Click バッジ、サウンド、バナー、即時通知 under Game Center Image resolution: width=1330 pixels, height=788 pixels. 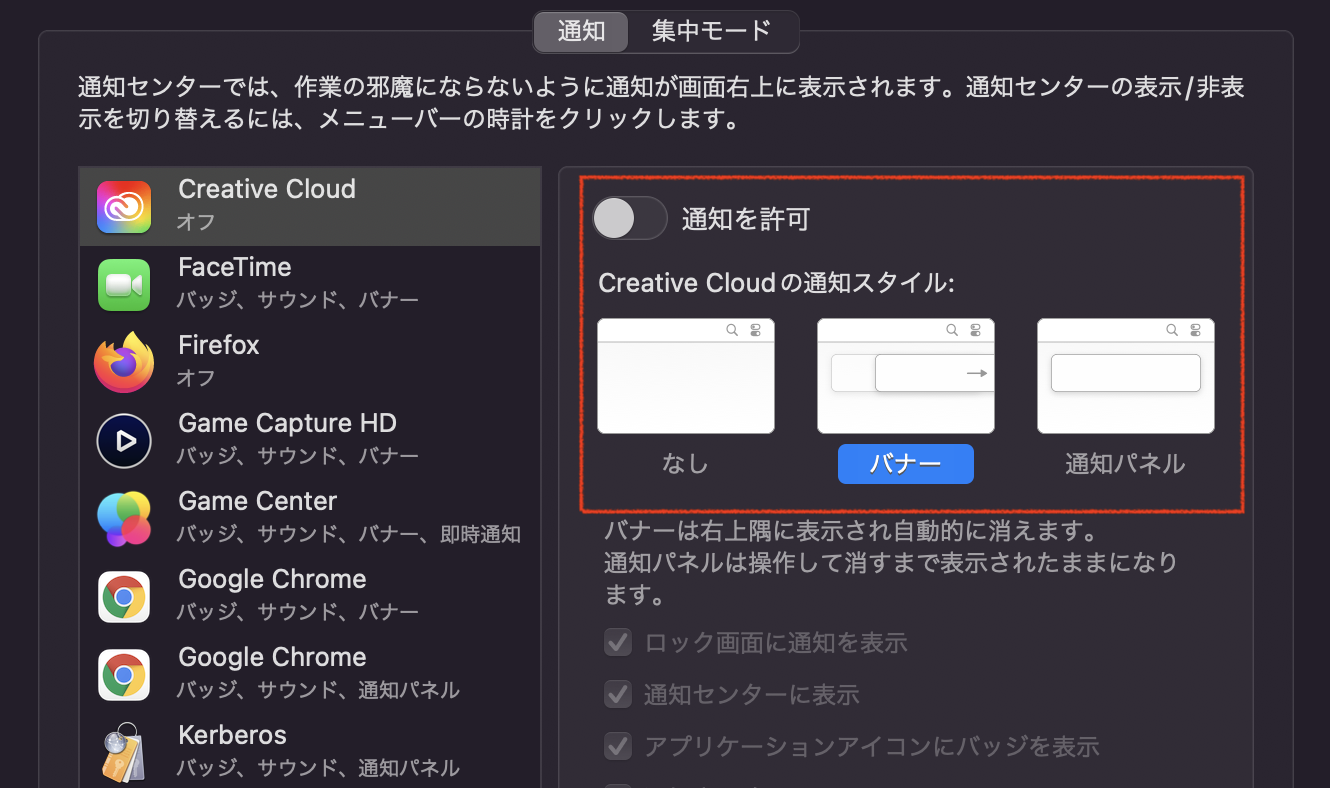pyautogui.click(x=349, y=534)
